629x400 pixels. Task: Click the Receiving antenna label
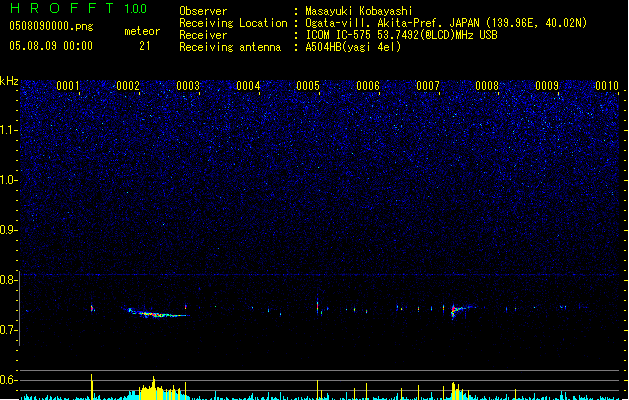click(230, 47)
